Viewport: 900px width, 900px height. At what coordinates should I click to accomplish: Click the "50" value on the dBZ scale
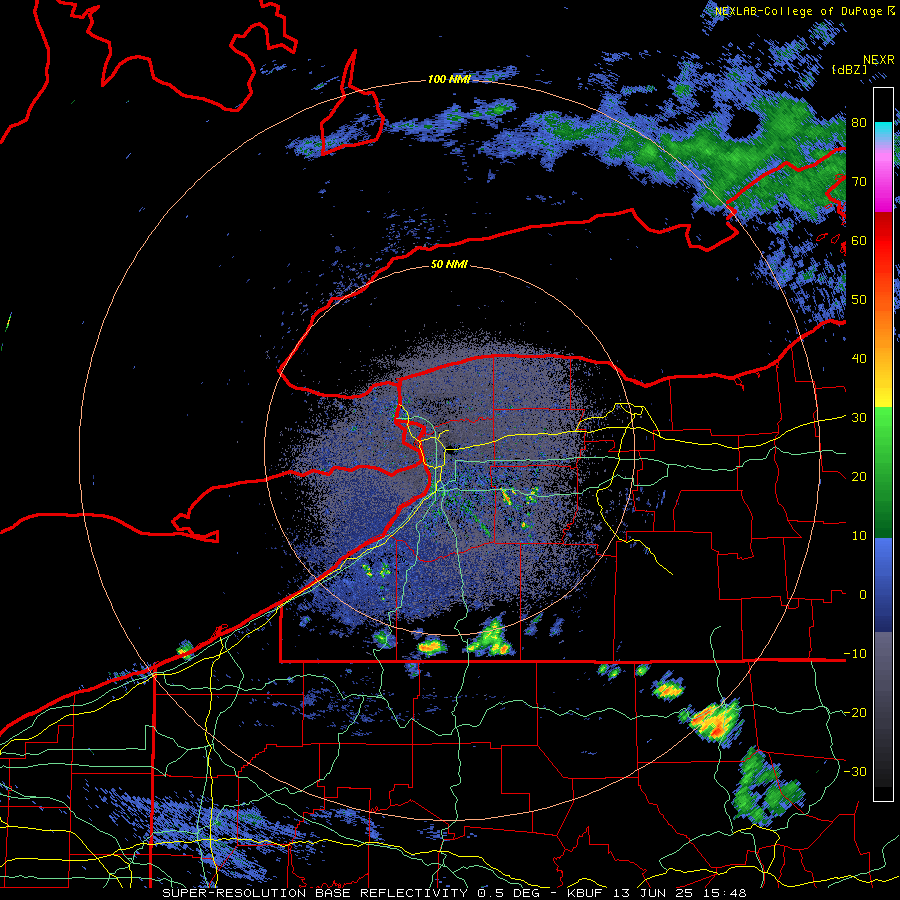coord(859,300)
